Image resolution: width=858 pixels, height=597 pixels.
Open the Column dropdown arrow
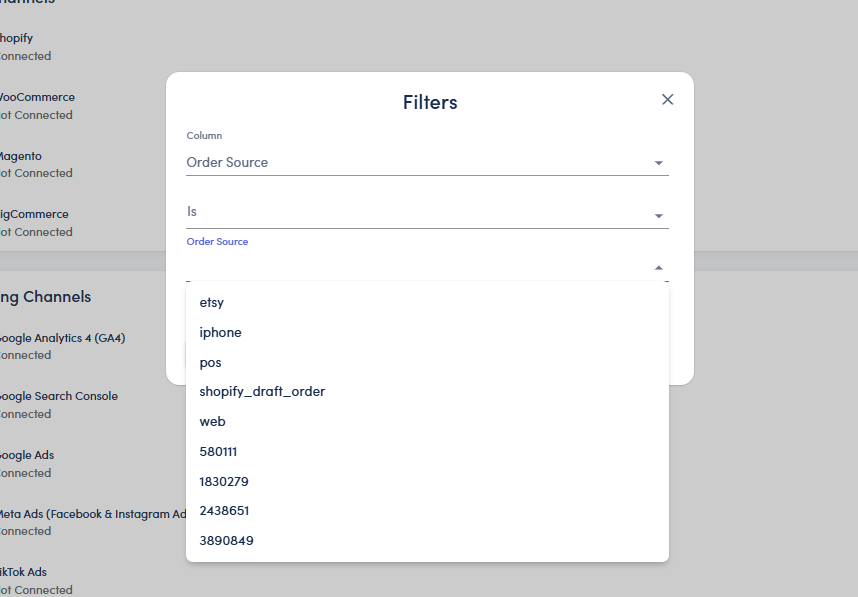(658, 163)
